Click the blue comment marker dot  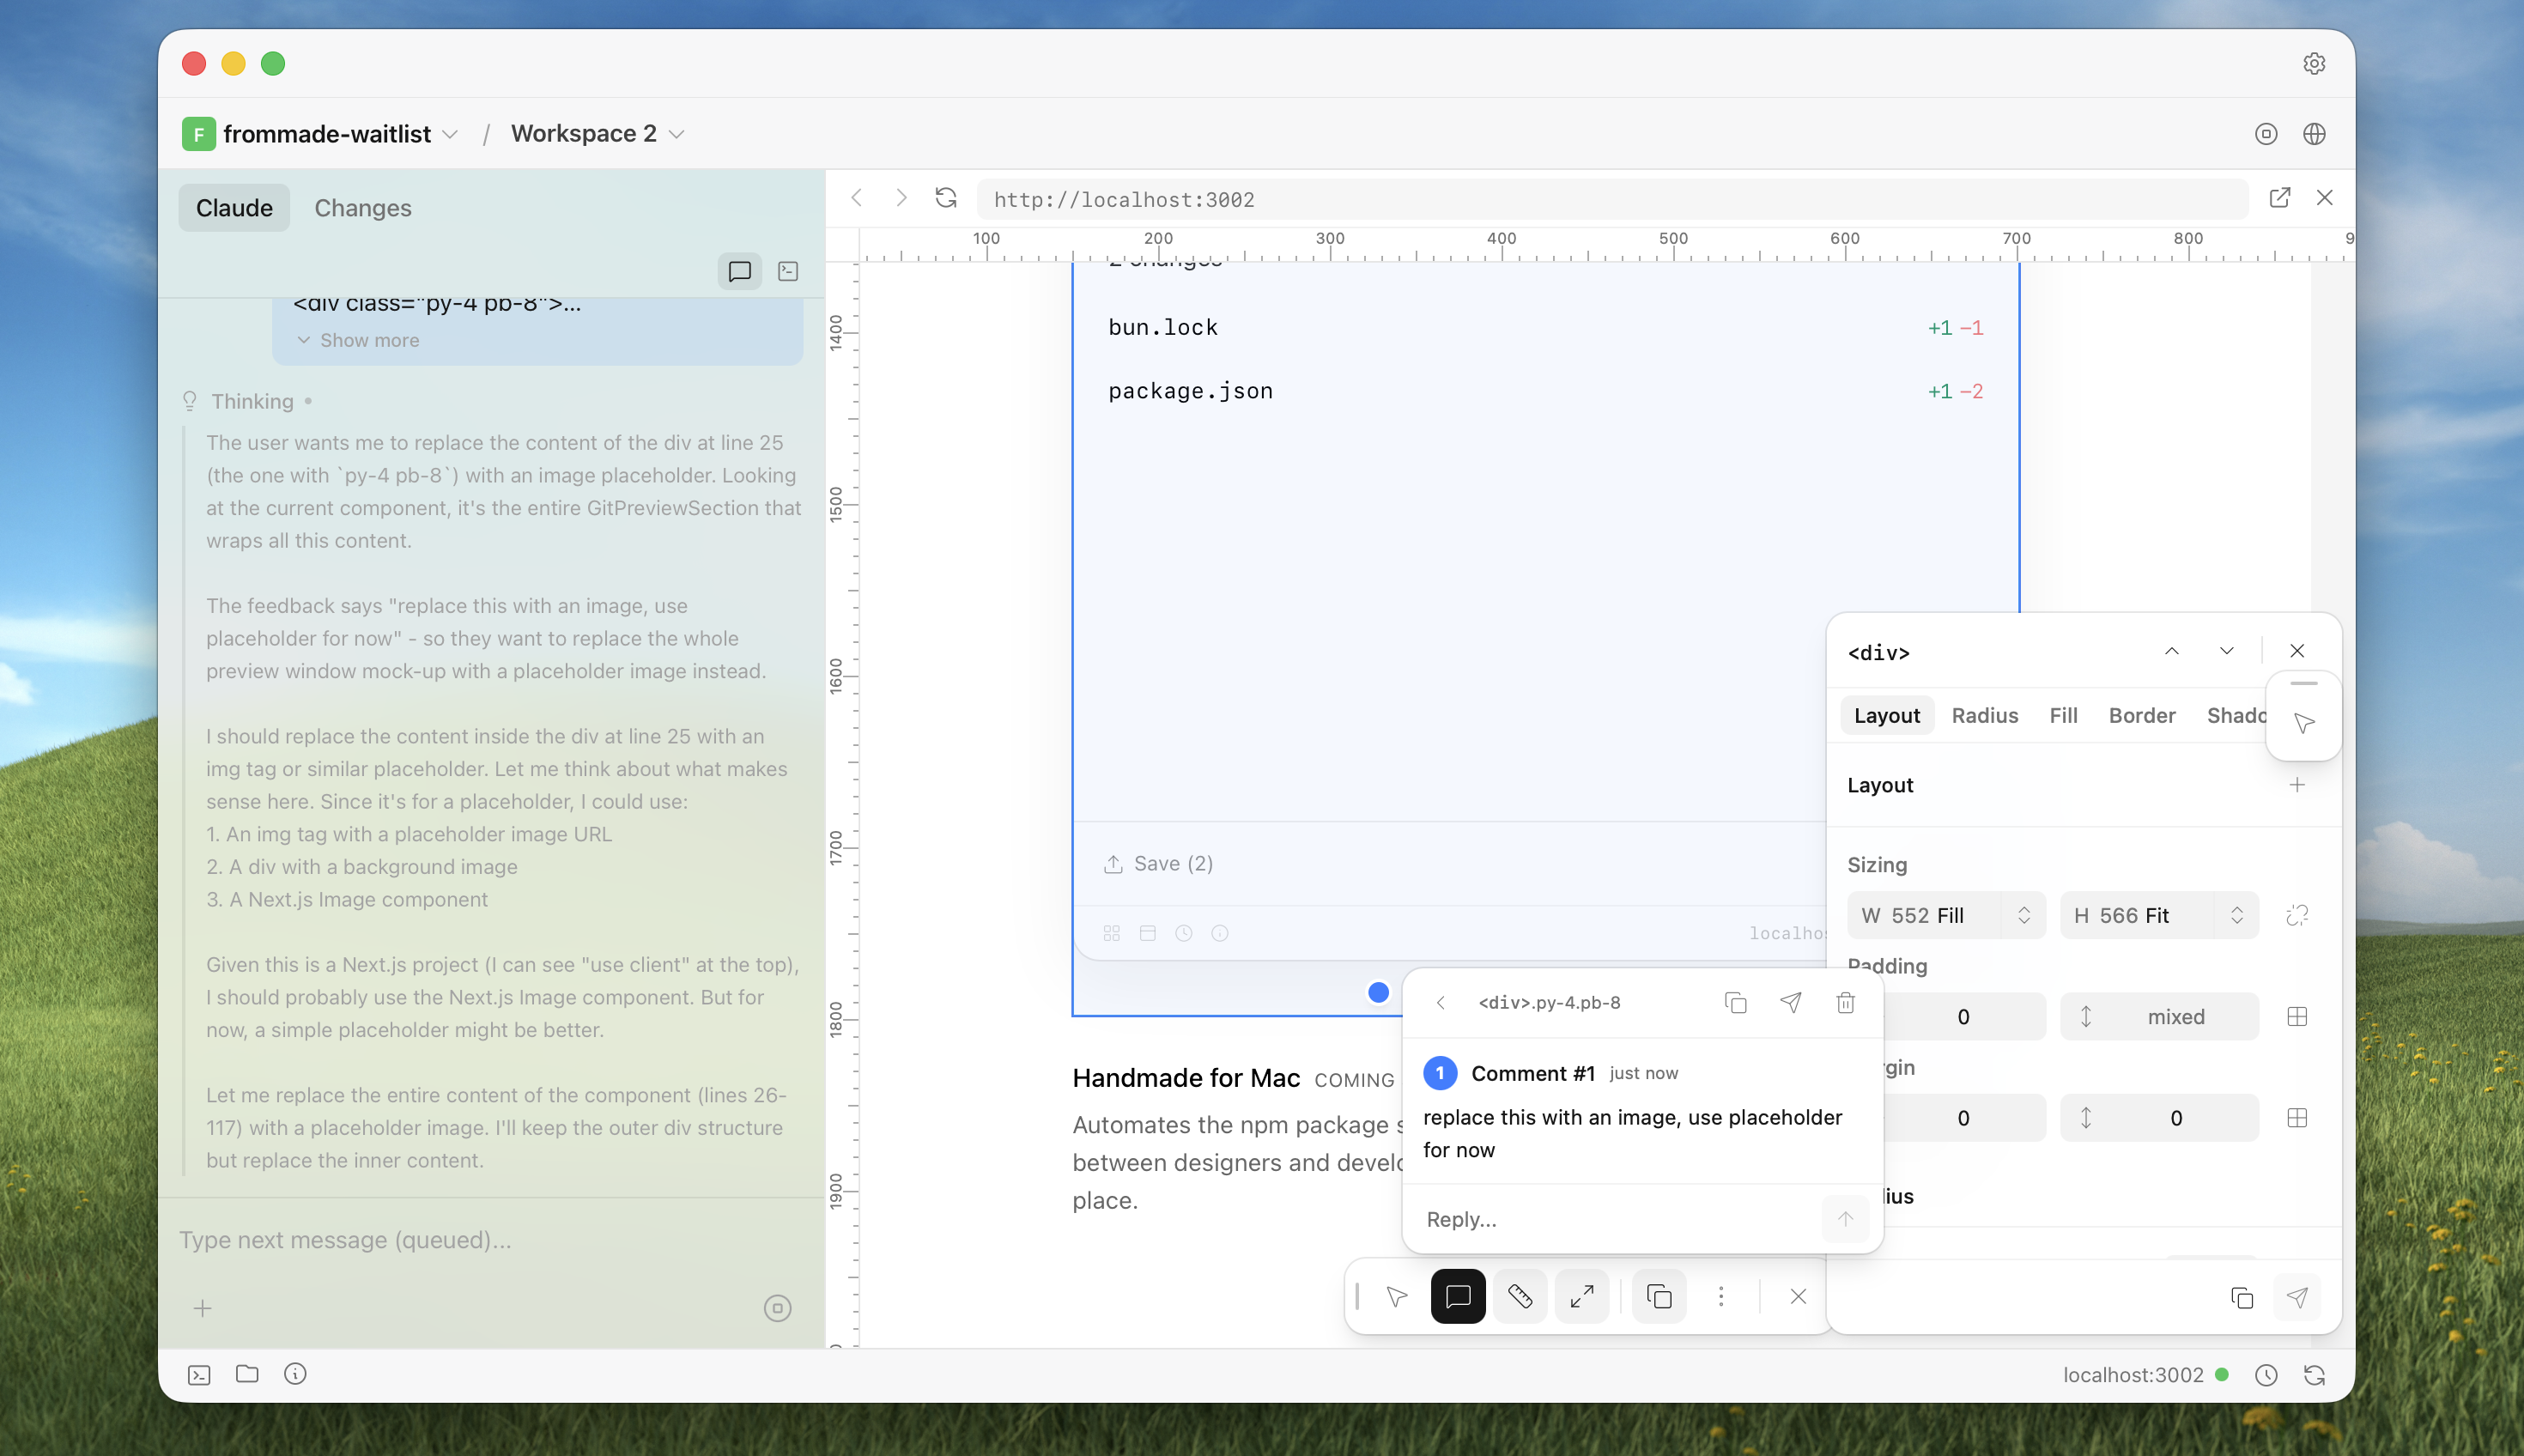(x=1378, y=992)
